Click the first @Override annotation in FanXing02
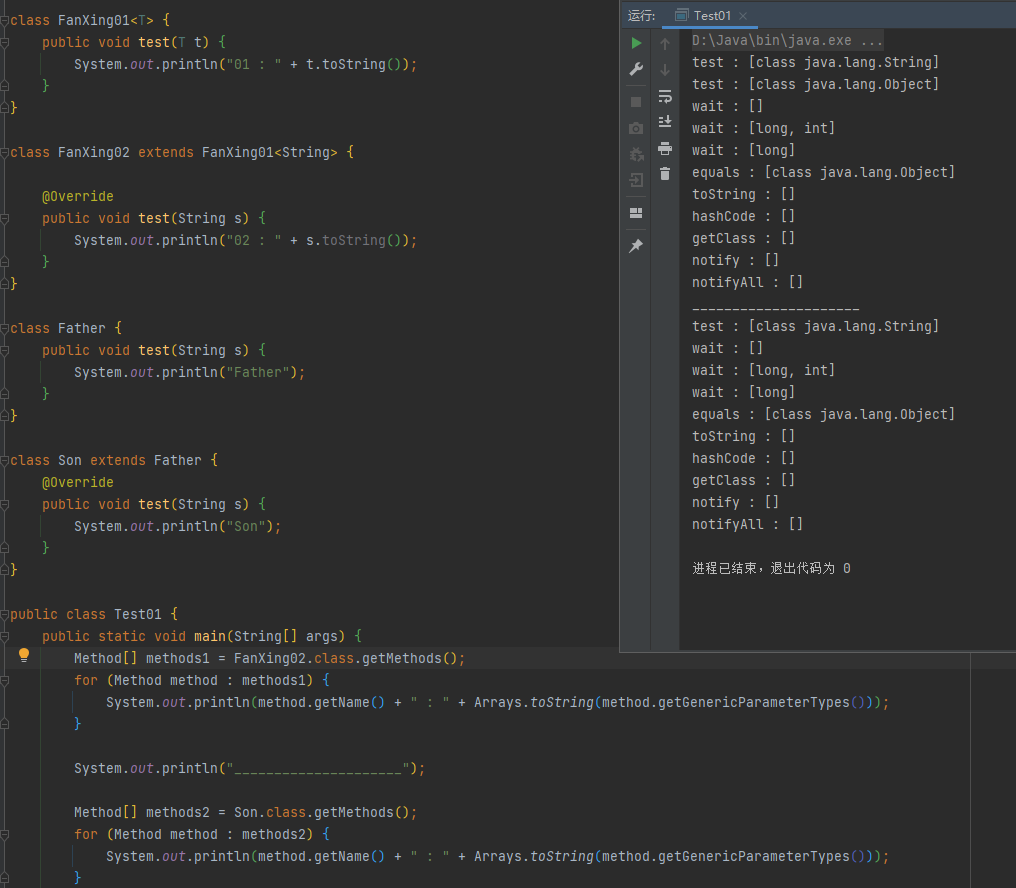The width and height of the screenshot is (1016, 888). click(x=78, y=196)
